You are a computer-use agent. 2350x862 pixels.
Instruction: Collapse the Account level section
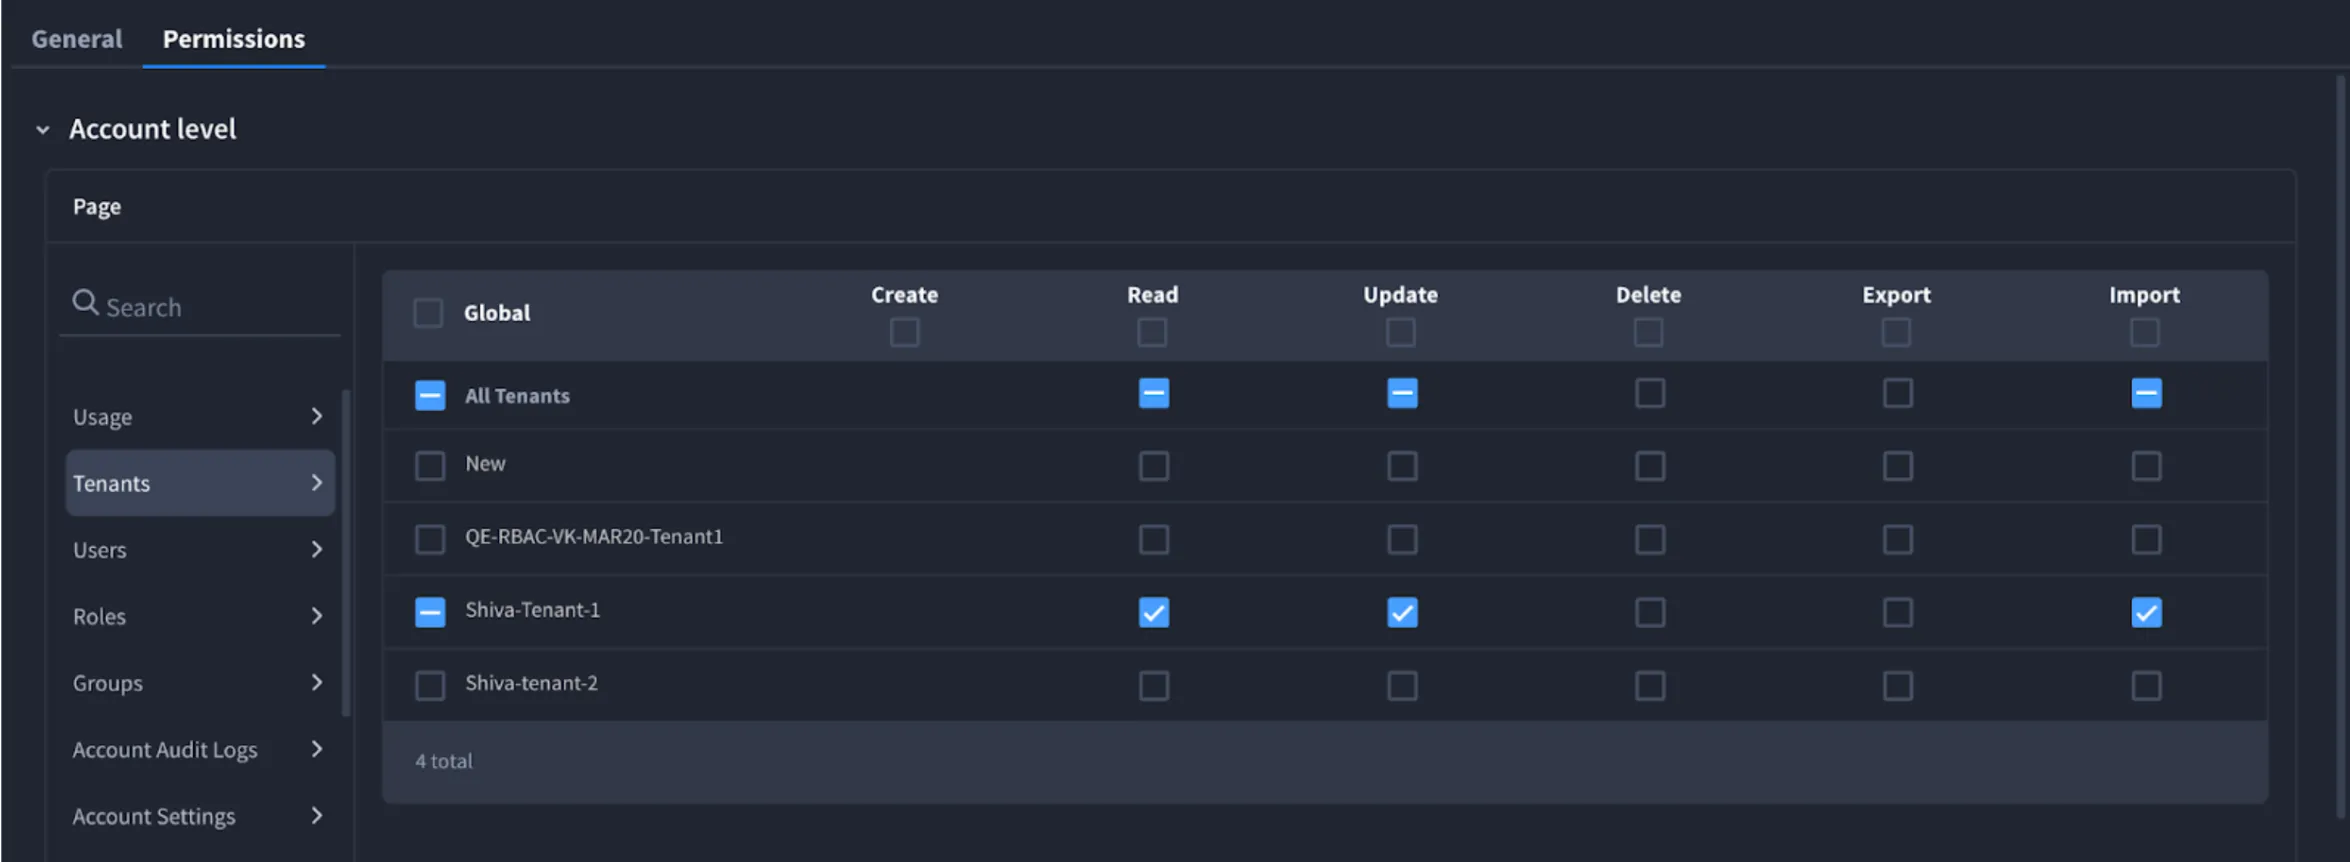click(43, 130)
